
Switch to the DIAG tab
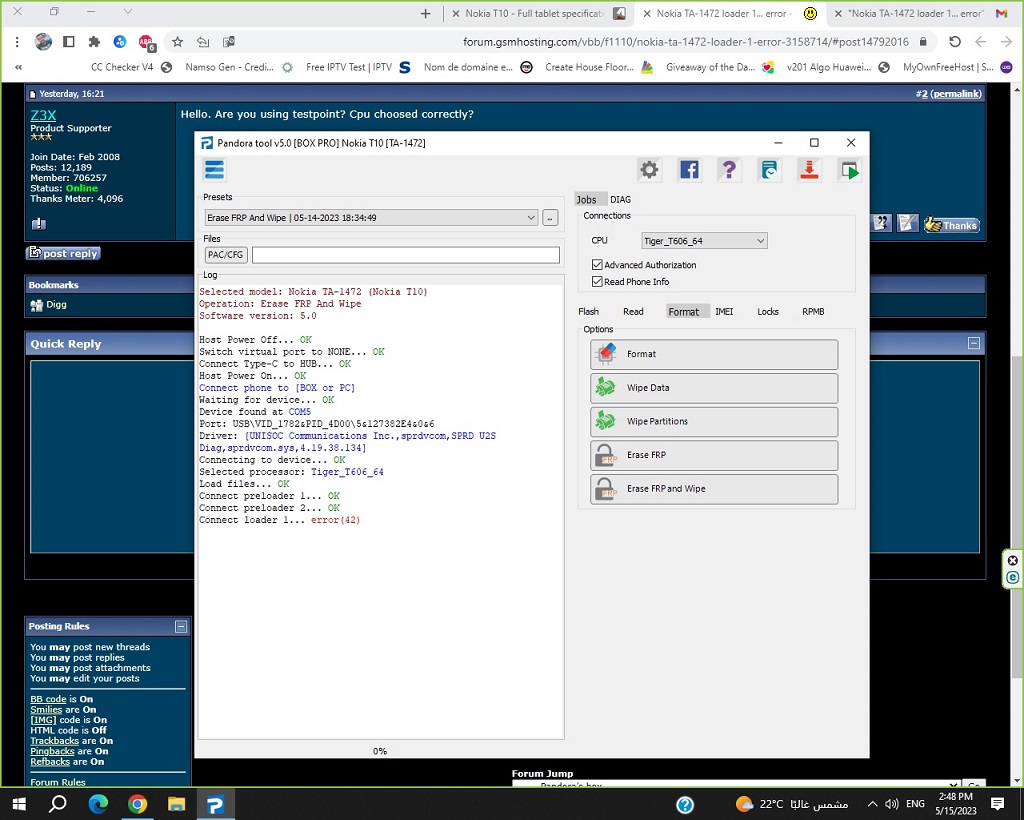coord(620,200)
